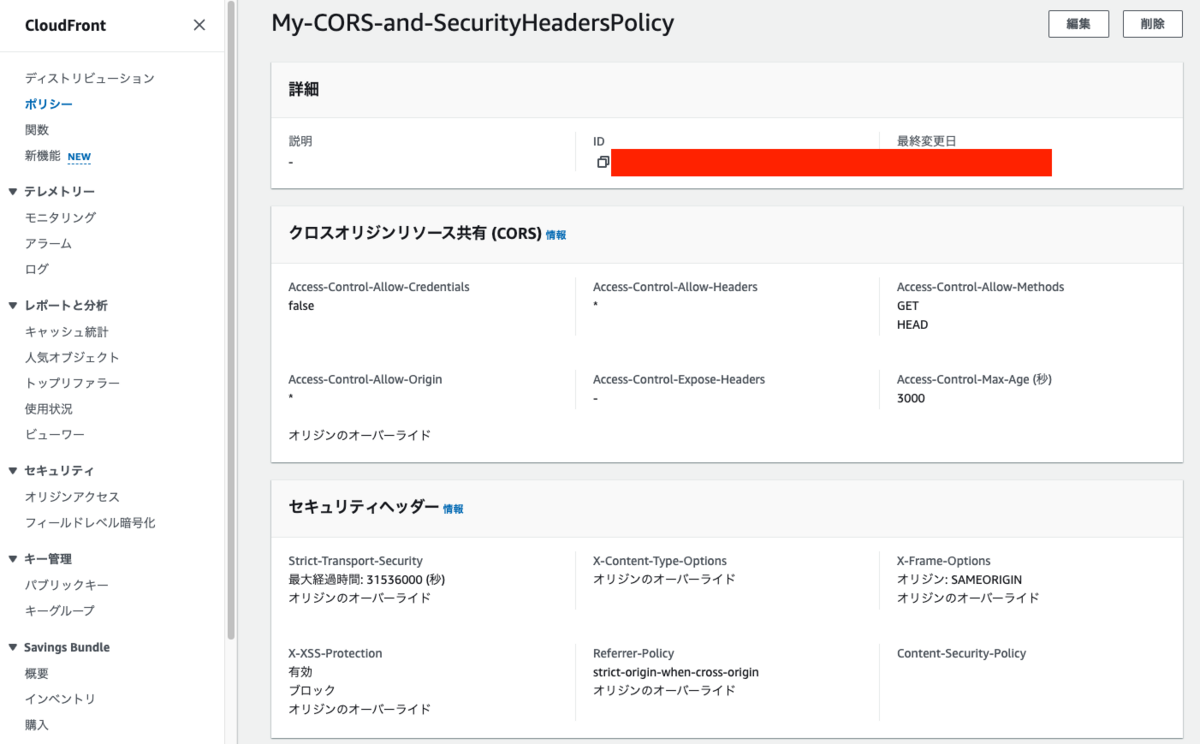The height and width of the screenshot is (744, 1200).
Task: Open キャッシュ統計 report
Action: point(67,331)
